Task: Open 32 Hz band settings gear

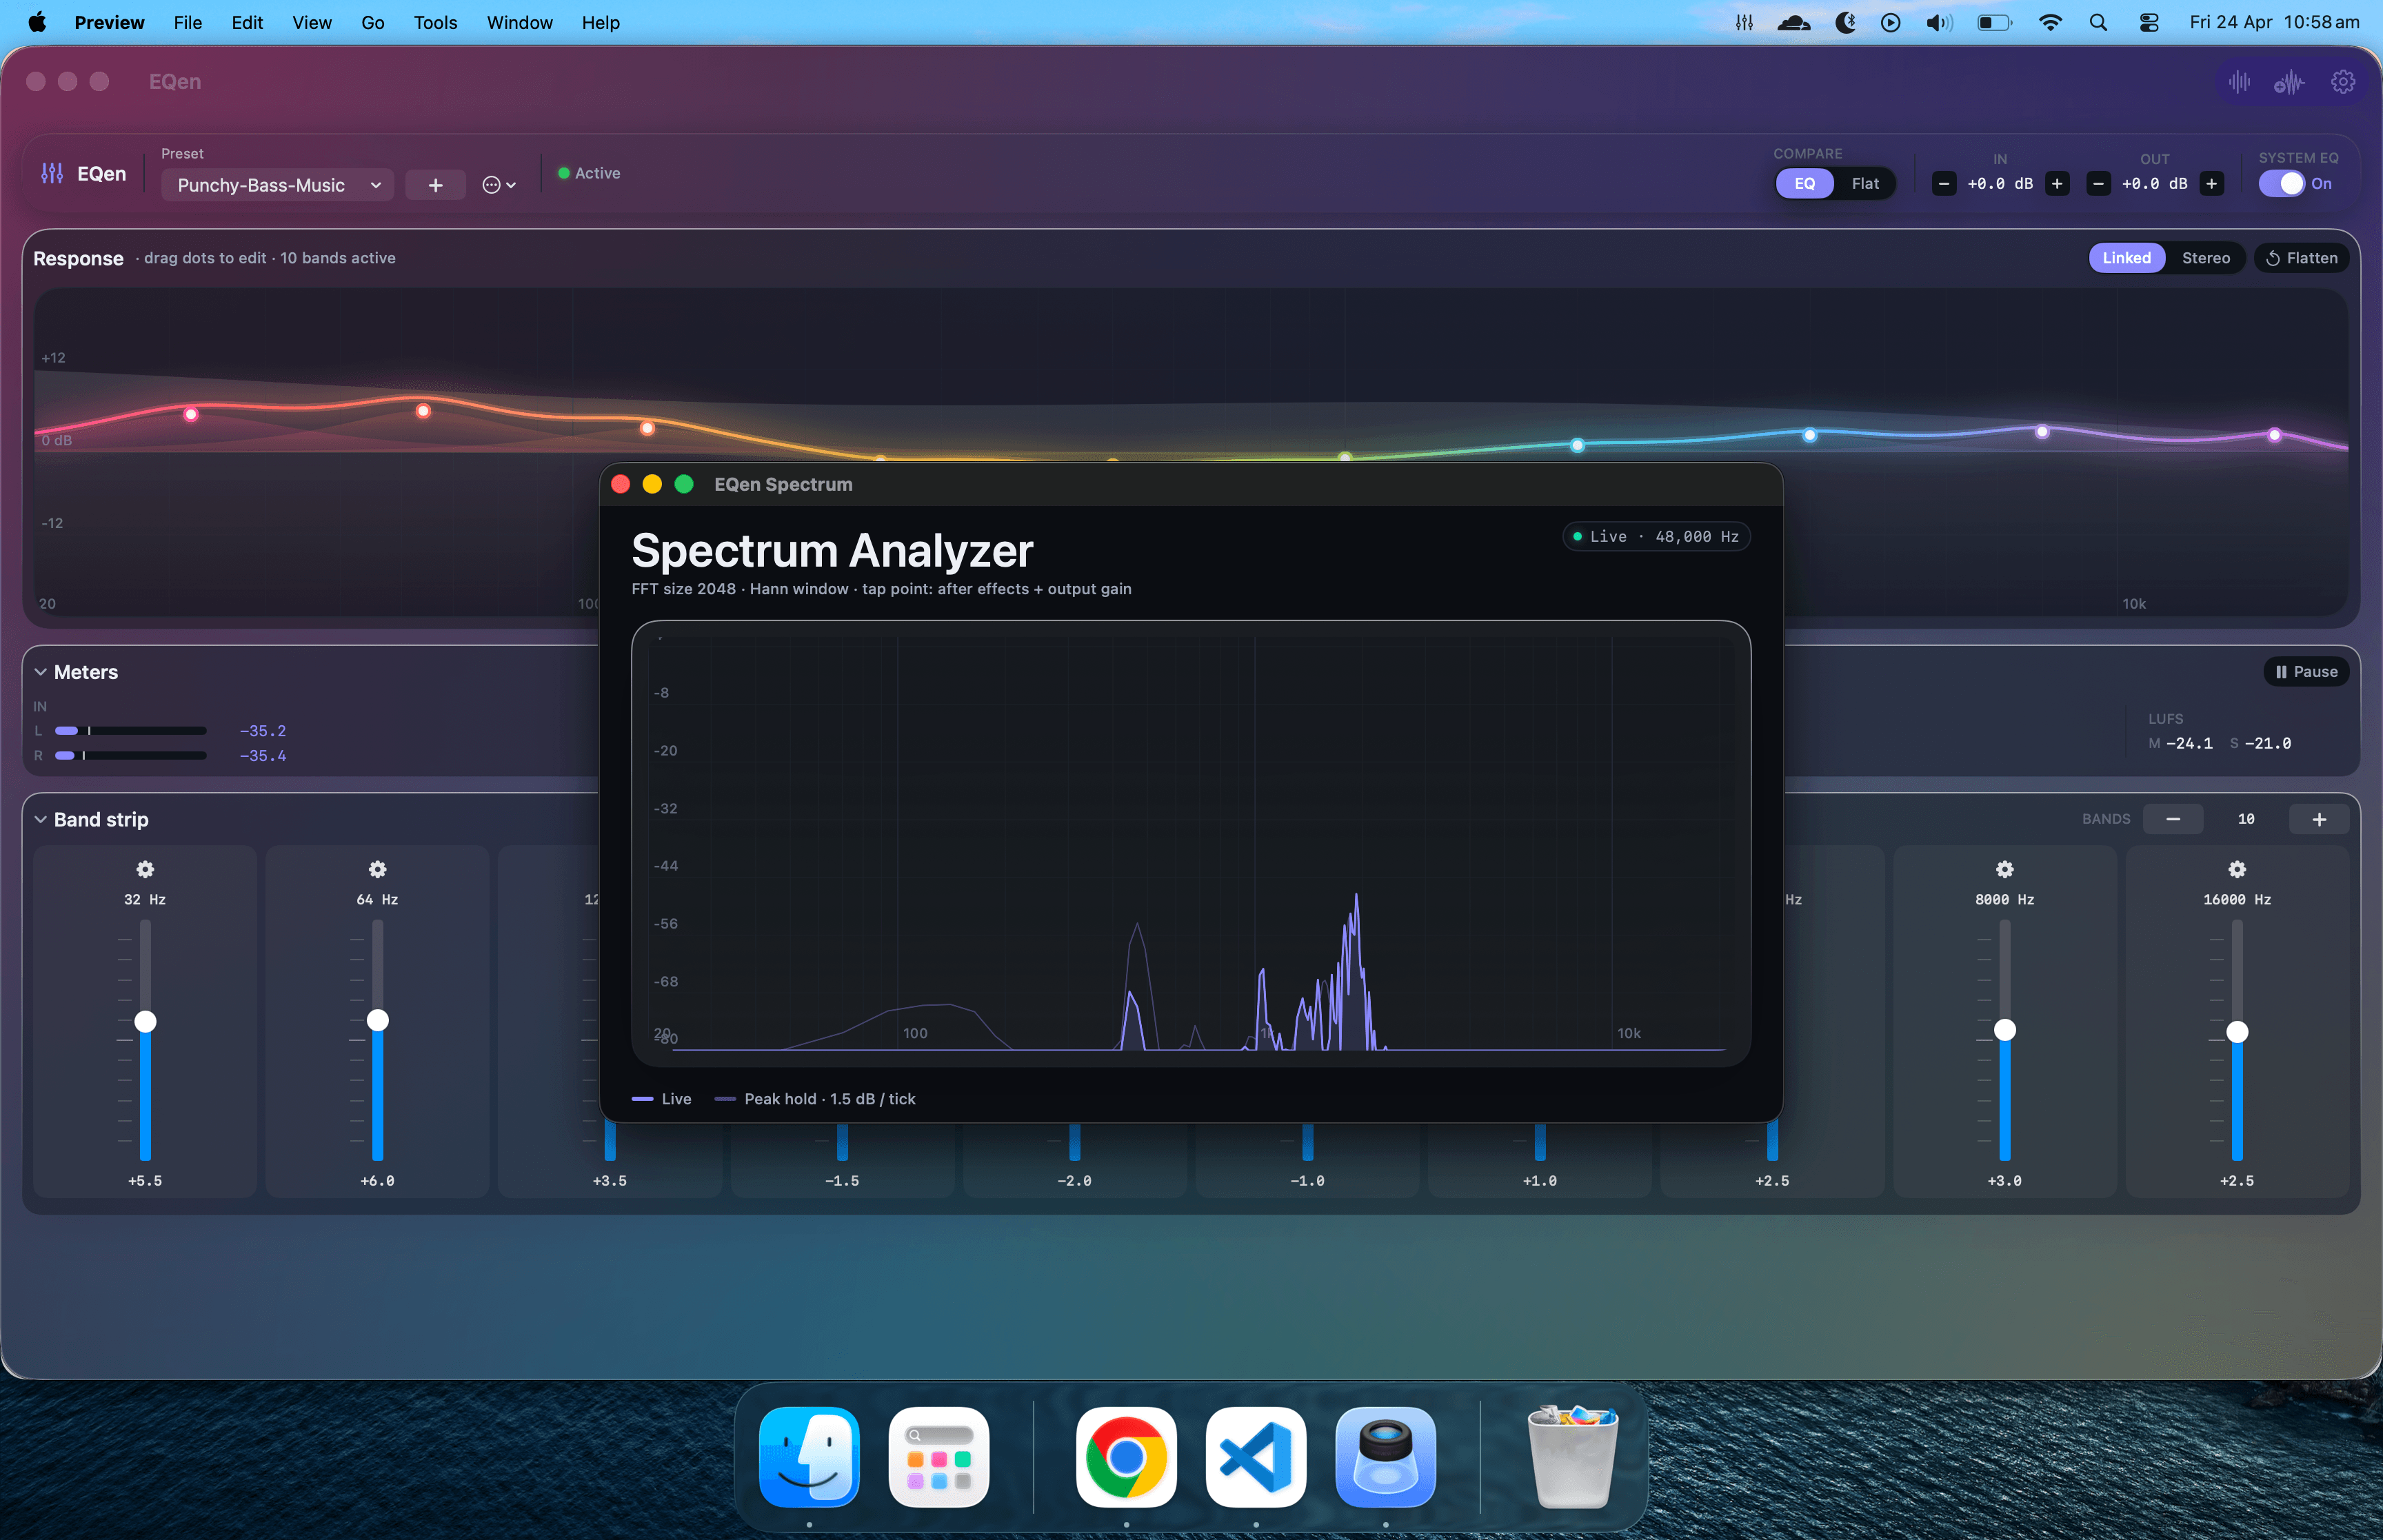Action: (x=145, y=869)
